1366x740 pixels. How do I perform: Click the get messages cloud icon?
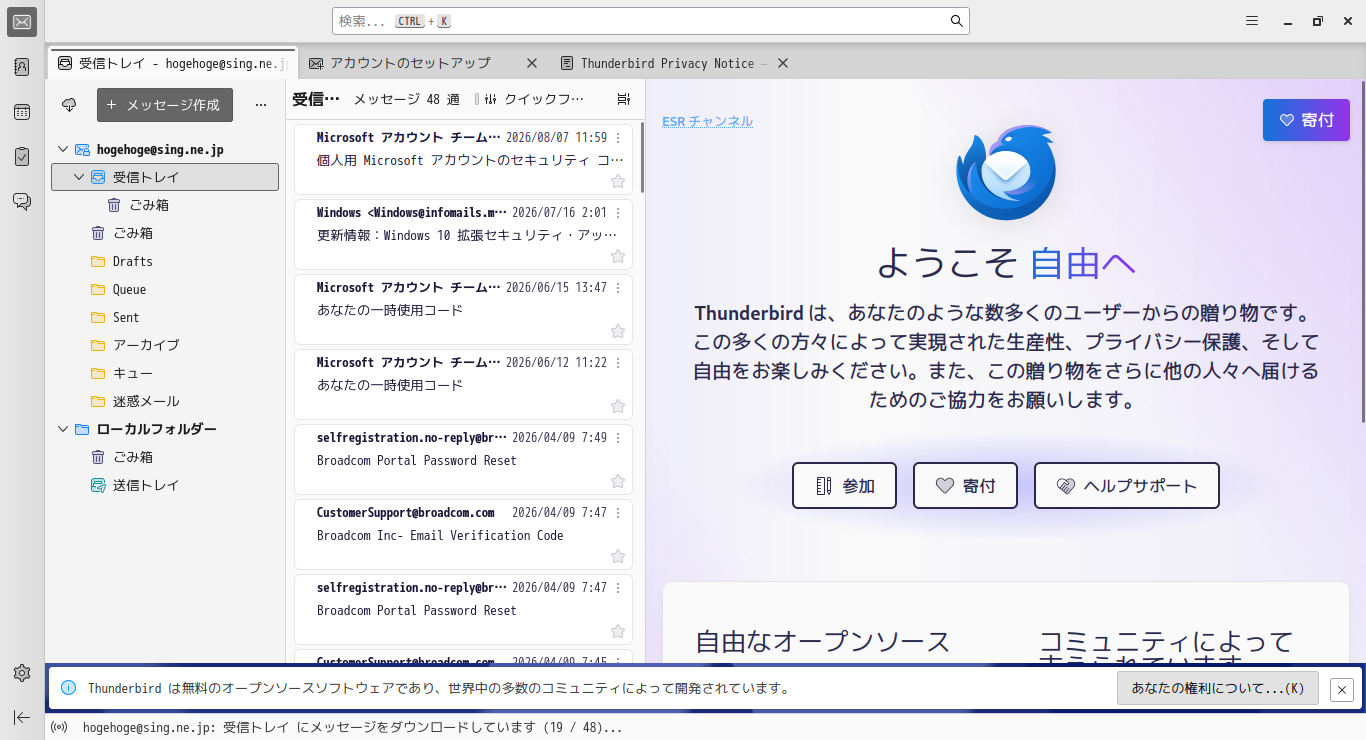tap(69, 105)
